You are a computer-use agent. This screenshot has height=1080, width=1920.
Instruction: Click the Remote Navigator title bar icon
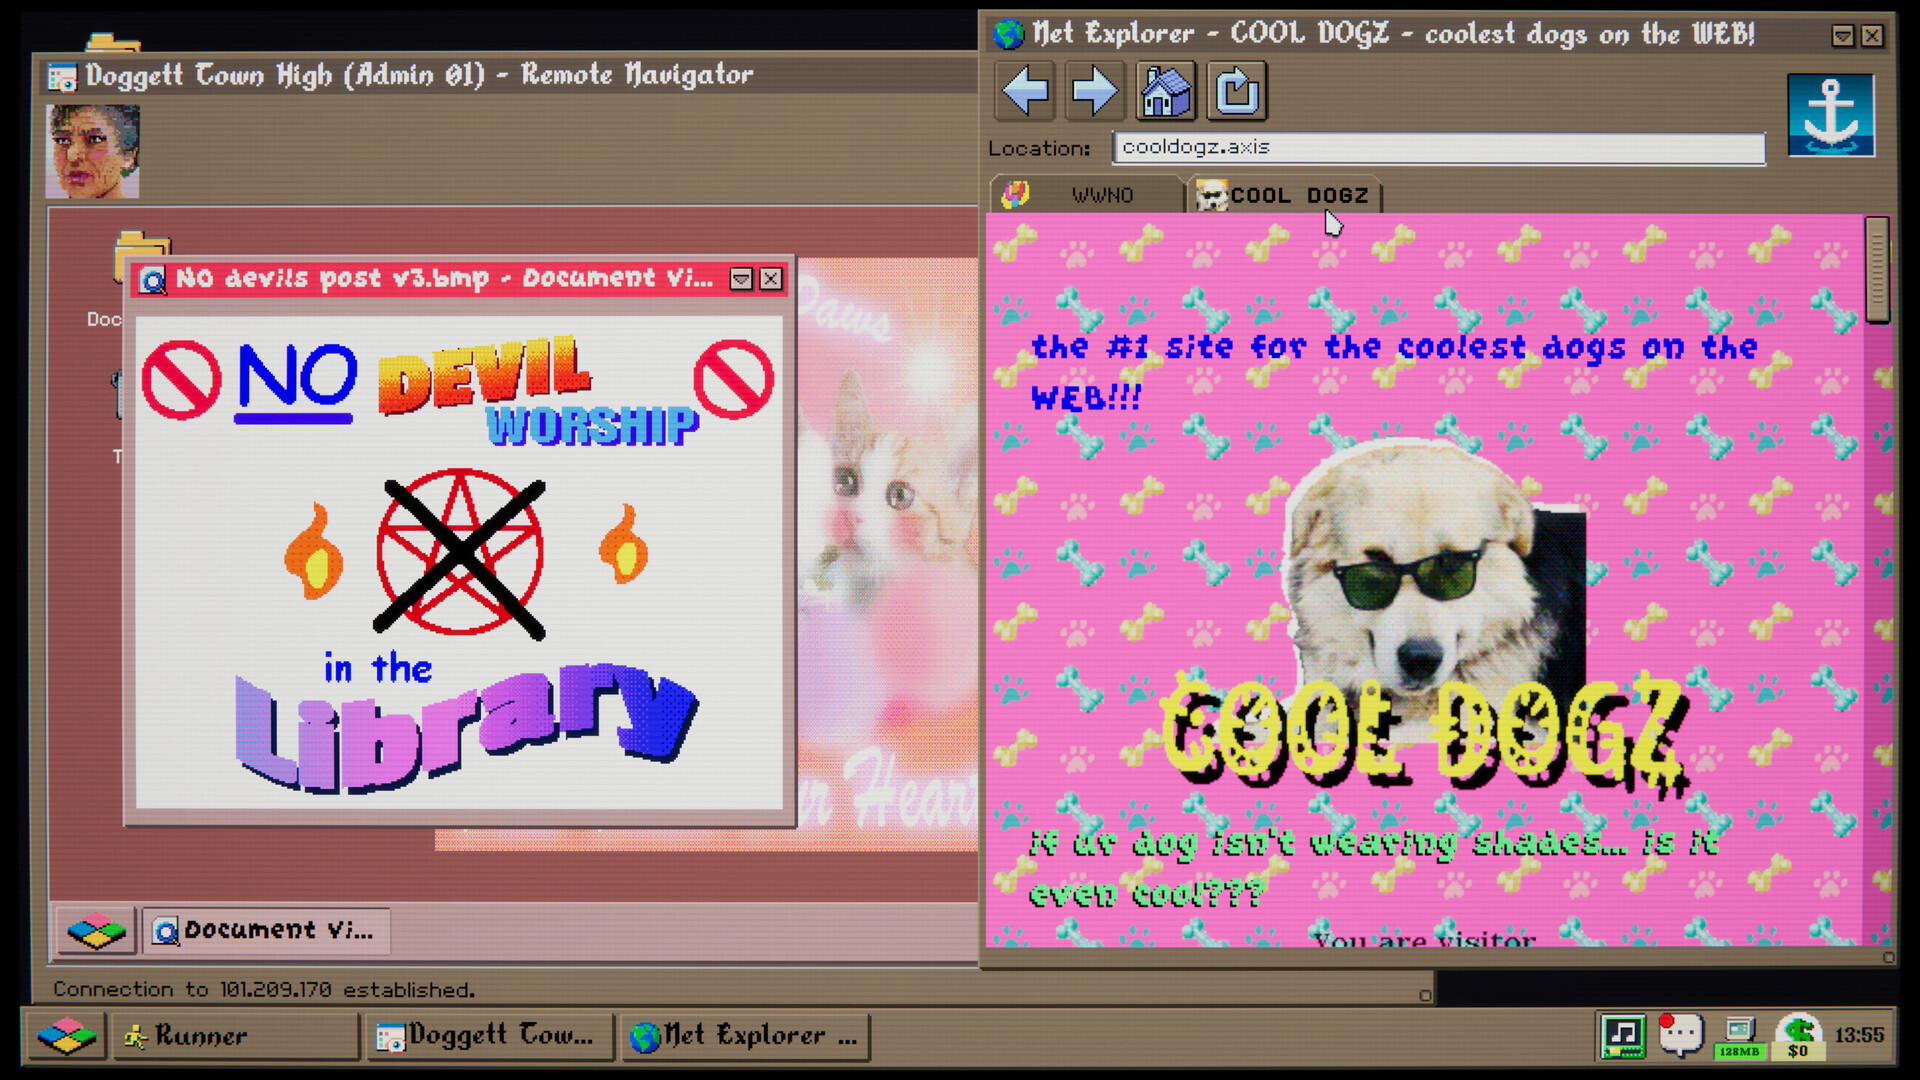point(62,77)
